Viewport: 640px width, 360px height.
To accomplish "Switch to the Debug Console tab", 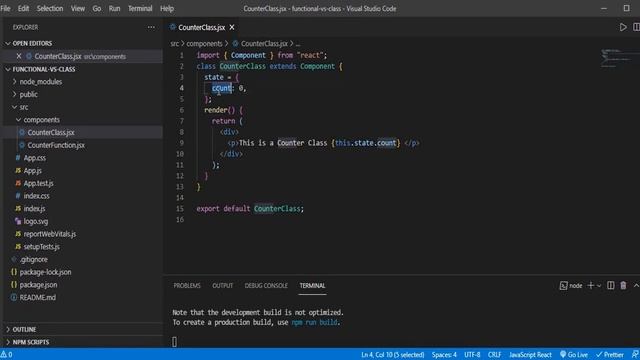I will click(266, 286).
